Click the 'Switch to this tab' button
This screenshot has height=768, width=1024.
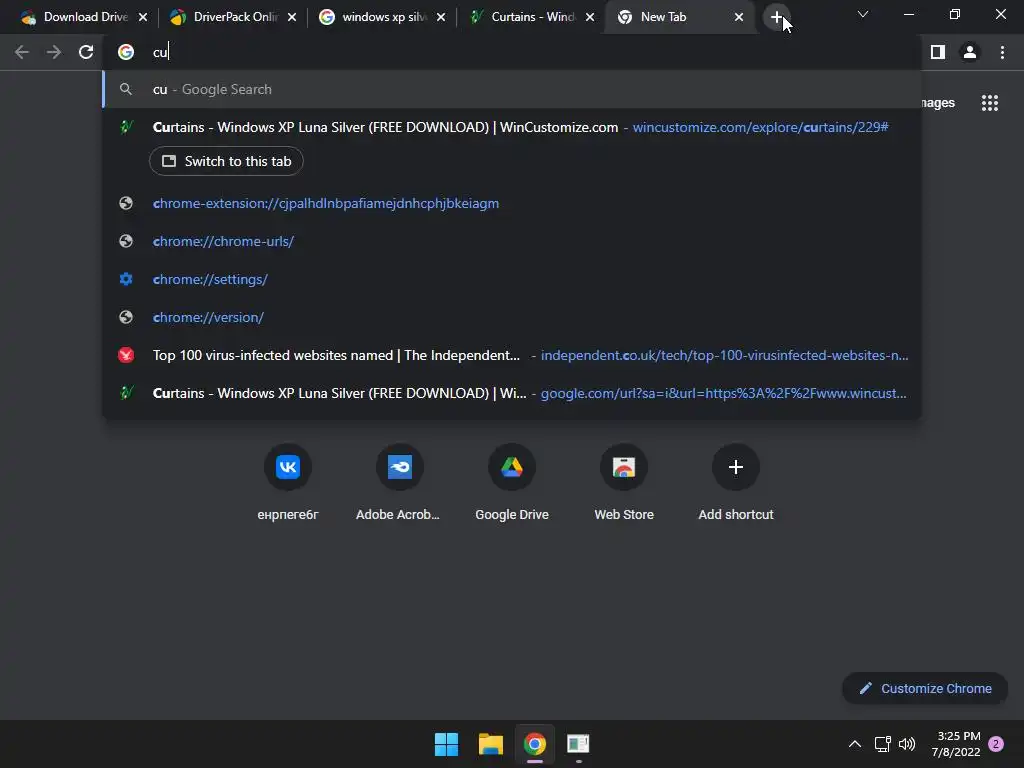click(x=226, y=161)
